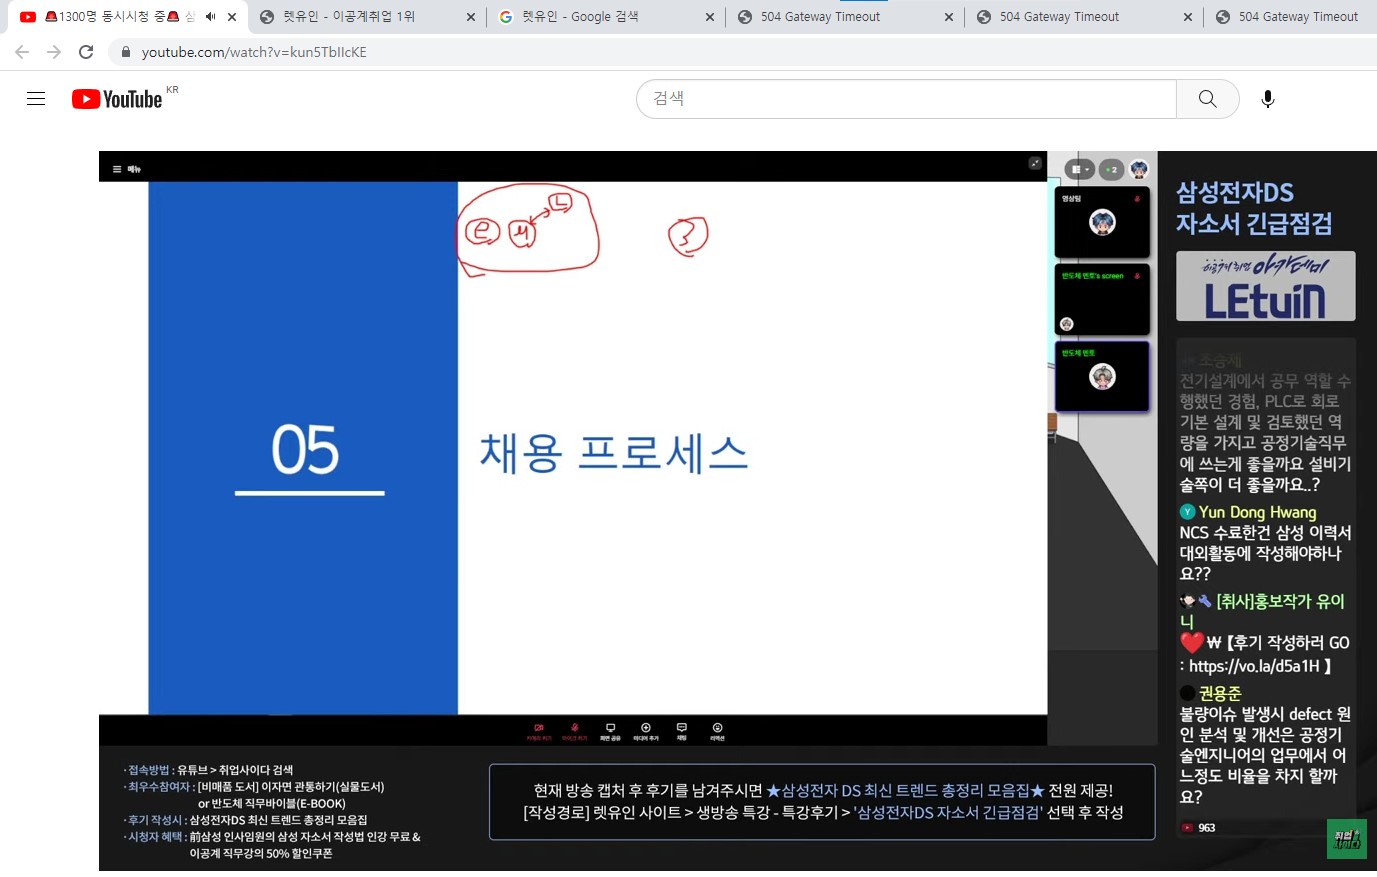This screenshot has width=1377, height=877.
Task: Start voice search with the microphone icon
Action: tap(1267, 99)
